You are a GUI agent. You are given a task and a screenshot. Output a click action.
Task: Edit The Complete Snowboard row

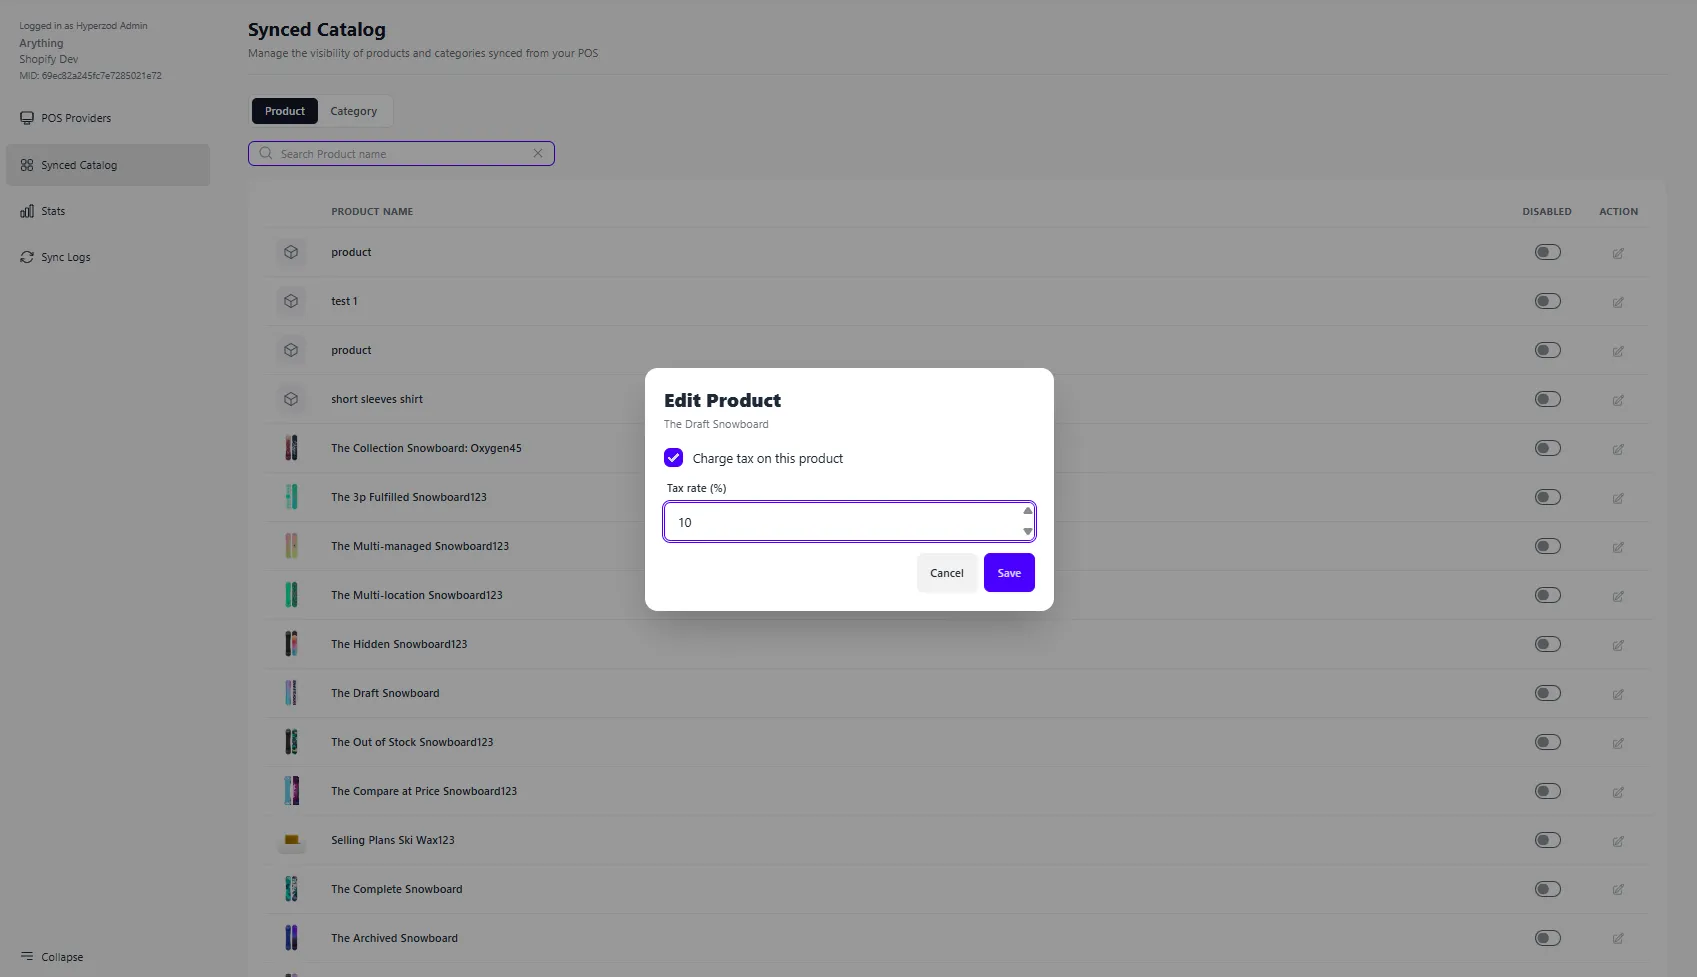point(1618,890)
